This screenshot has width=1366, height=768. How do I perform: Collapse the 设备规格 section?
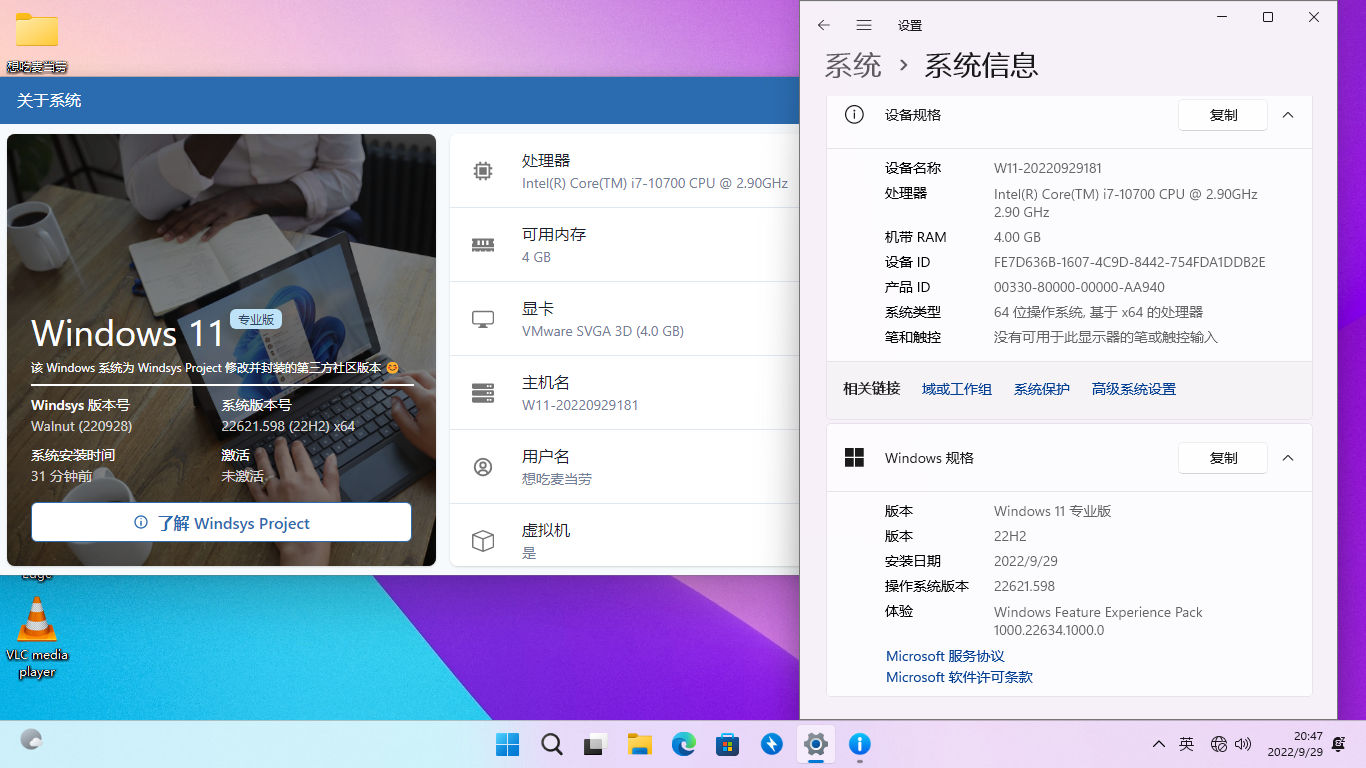[1288, 115]
